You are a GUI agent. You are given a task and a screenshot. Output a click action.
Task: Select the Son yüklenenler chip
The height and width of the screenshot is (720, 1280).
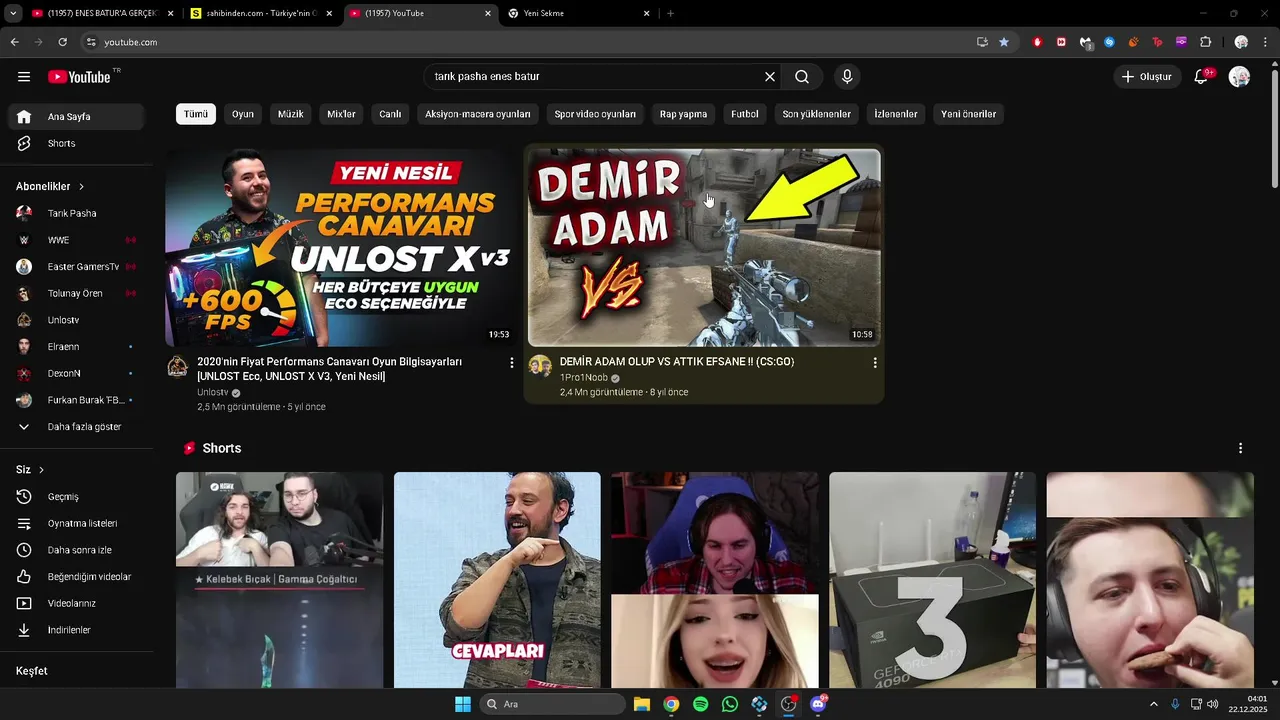tap(816, 114)
